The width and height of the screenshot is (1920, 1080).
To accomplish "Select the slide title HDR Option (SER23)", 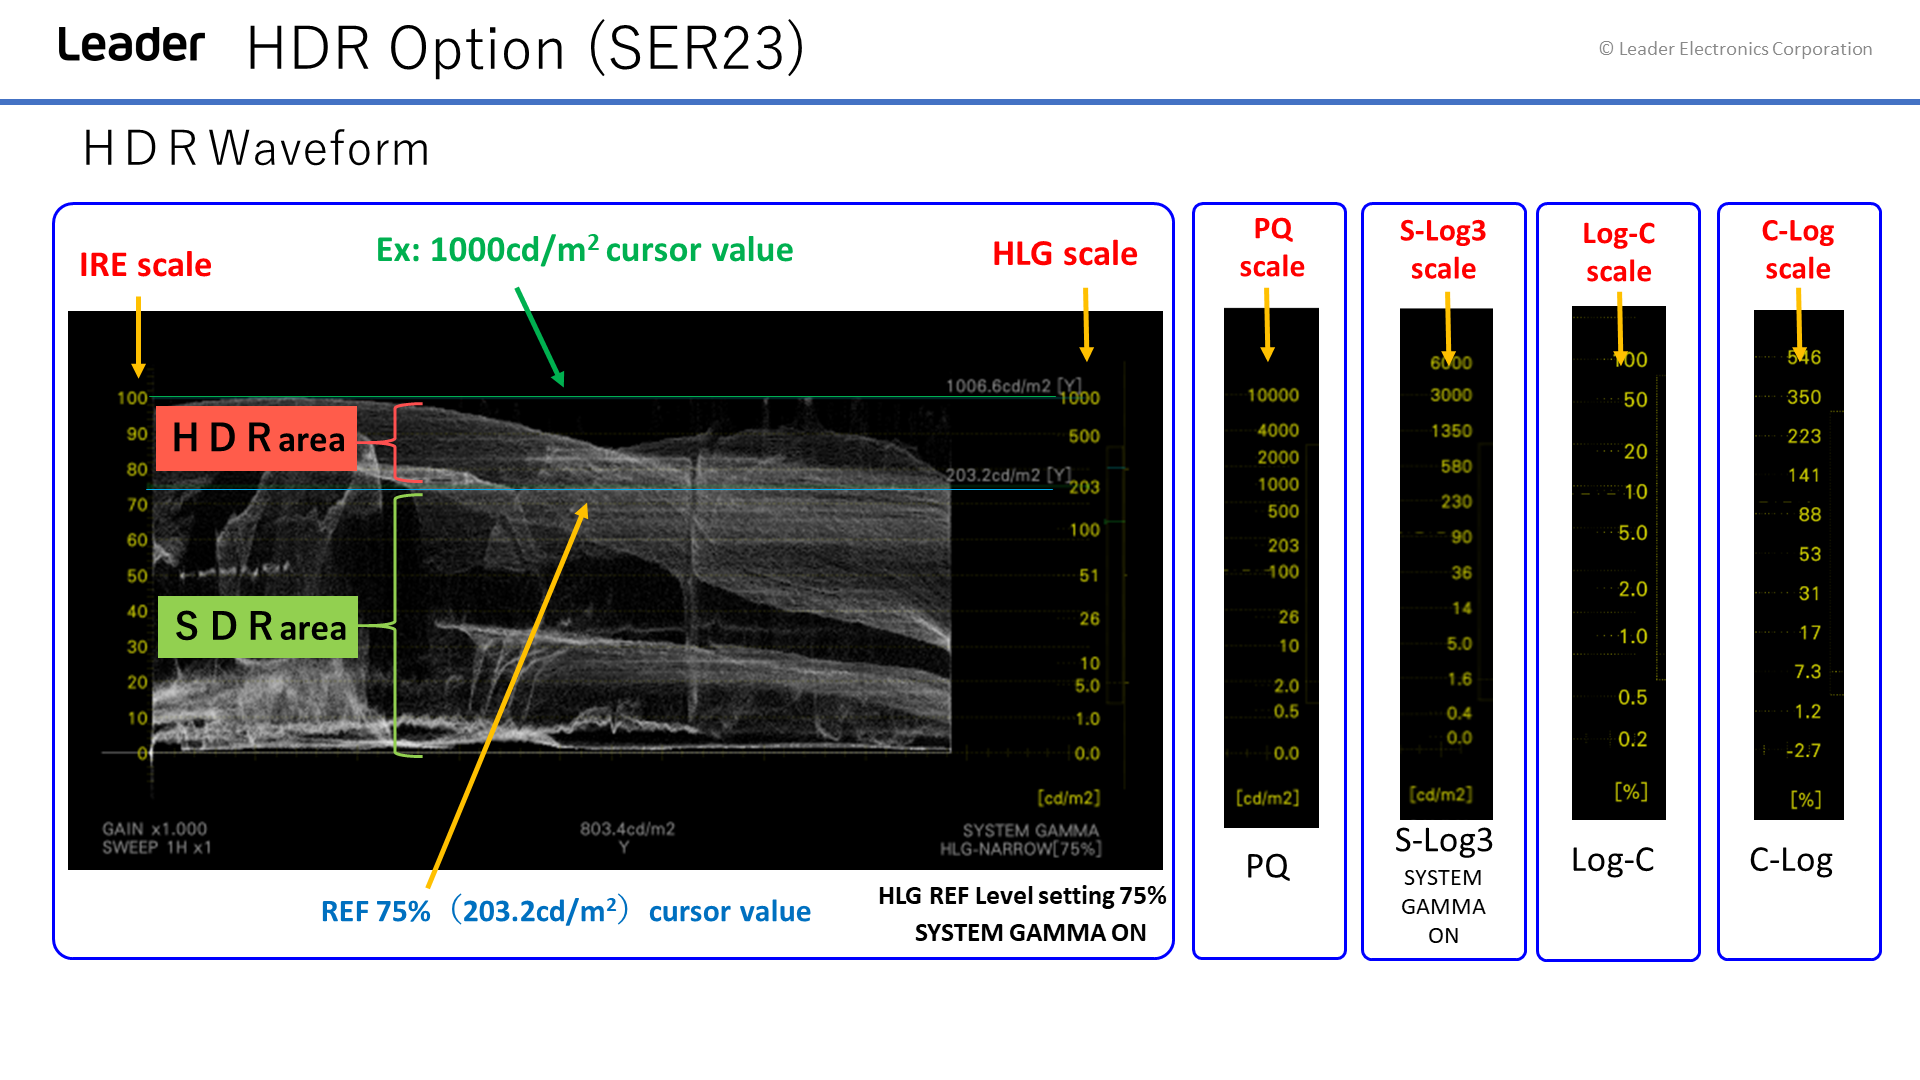I will 526,48.
